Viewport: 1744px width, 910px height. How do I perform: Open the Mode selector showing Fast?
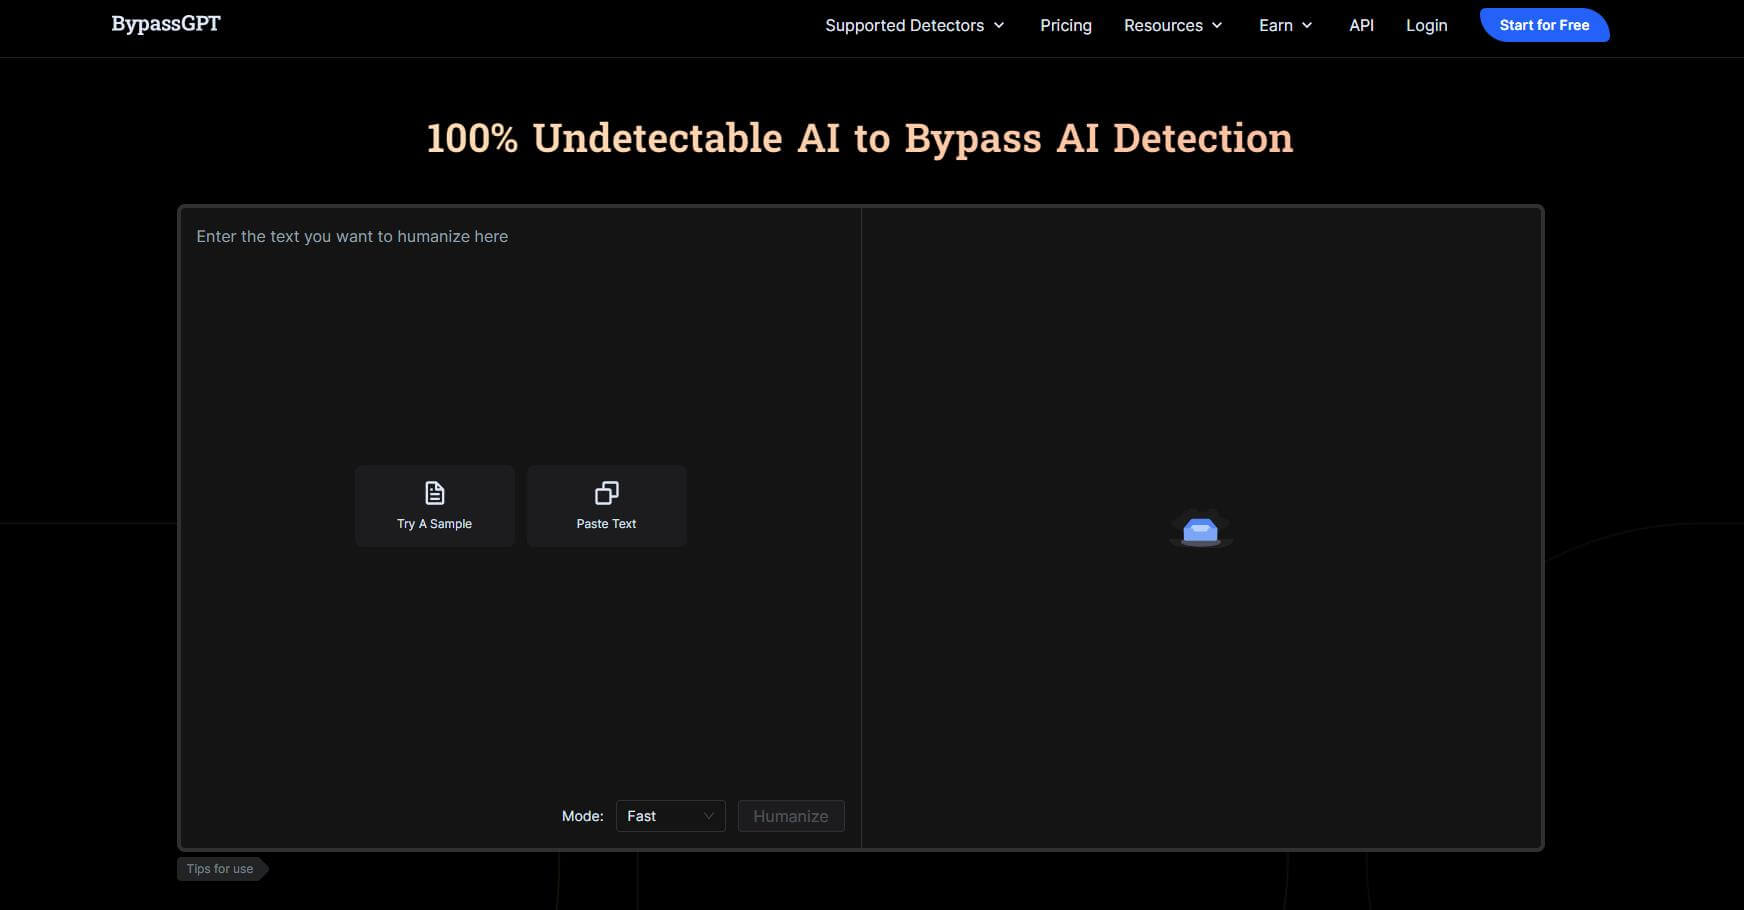(670, 816)
